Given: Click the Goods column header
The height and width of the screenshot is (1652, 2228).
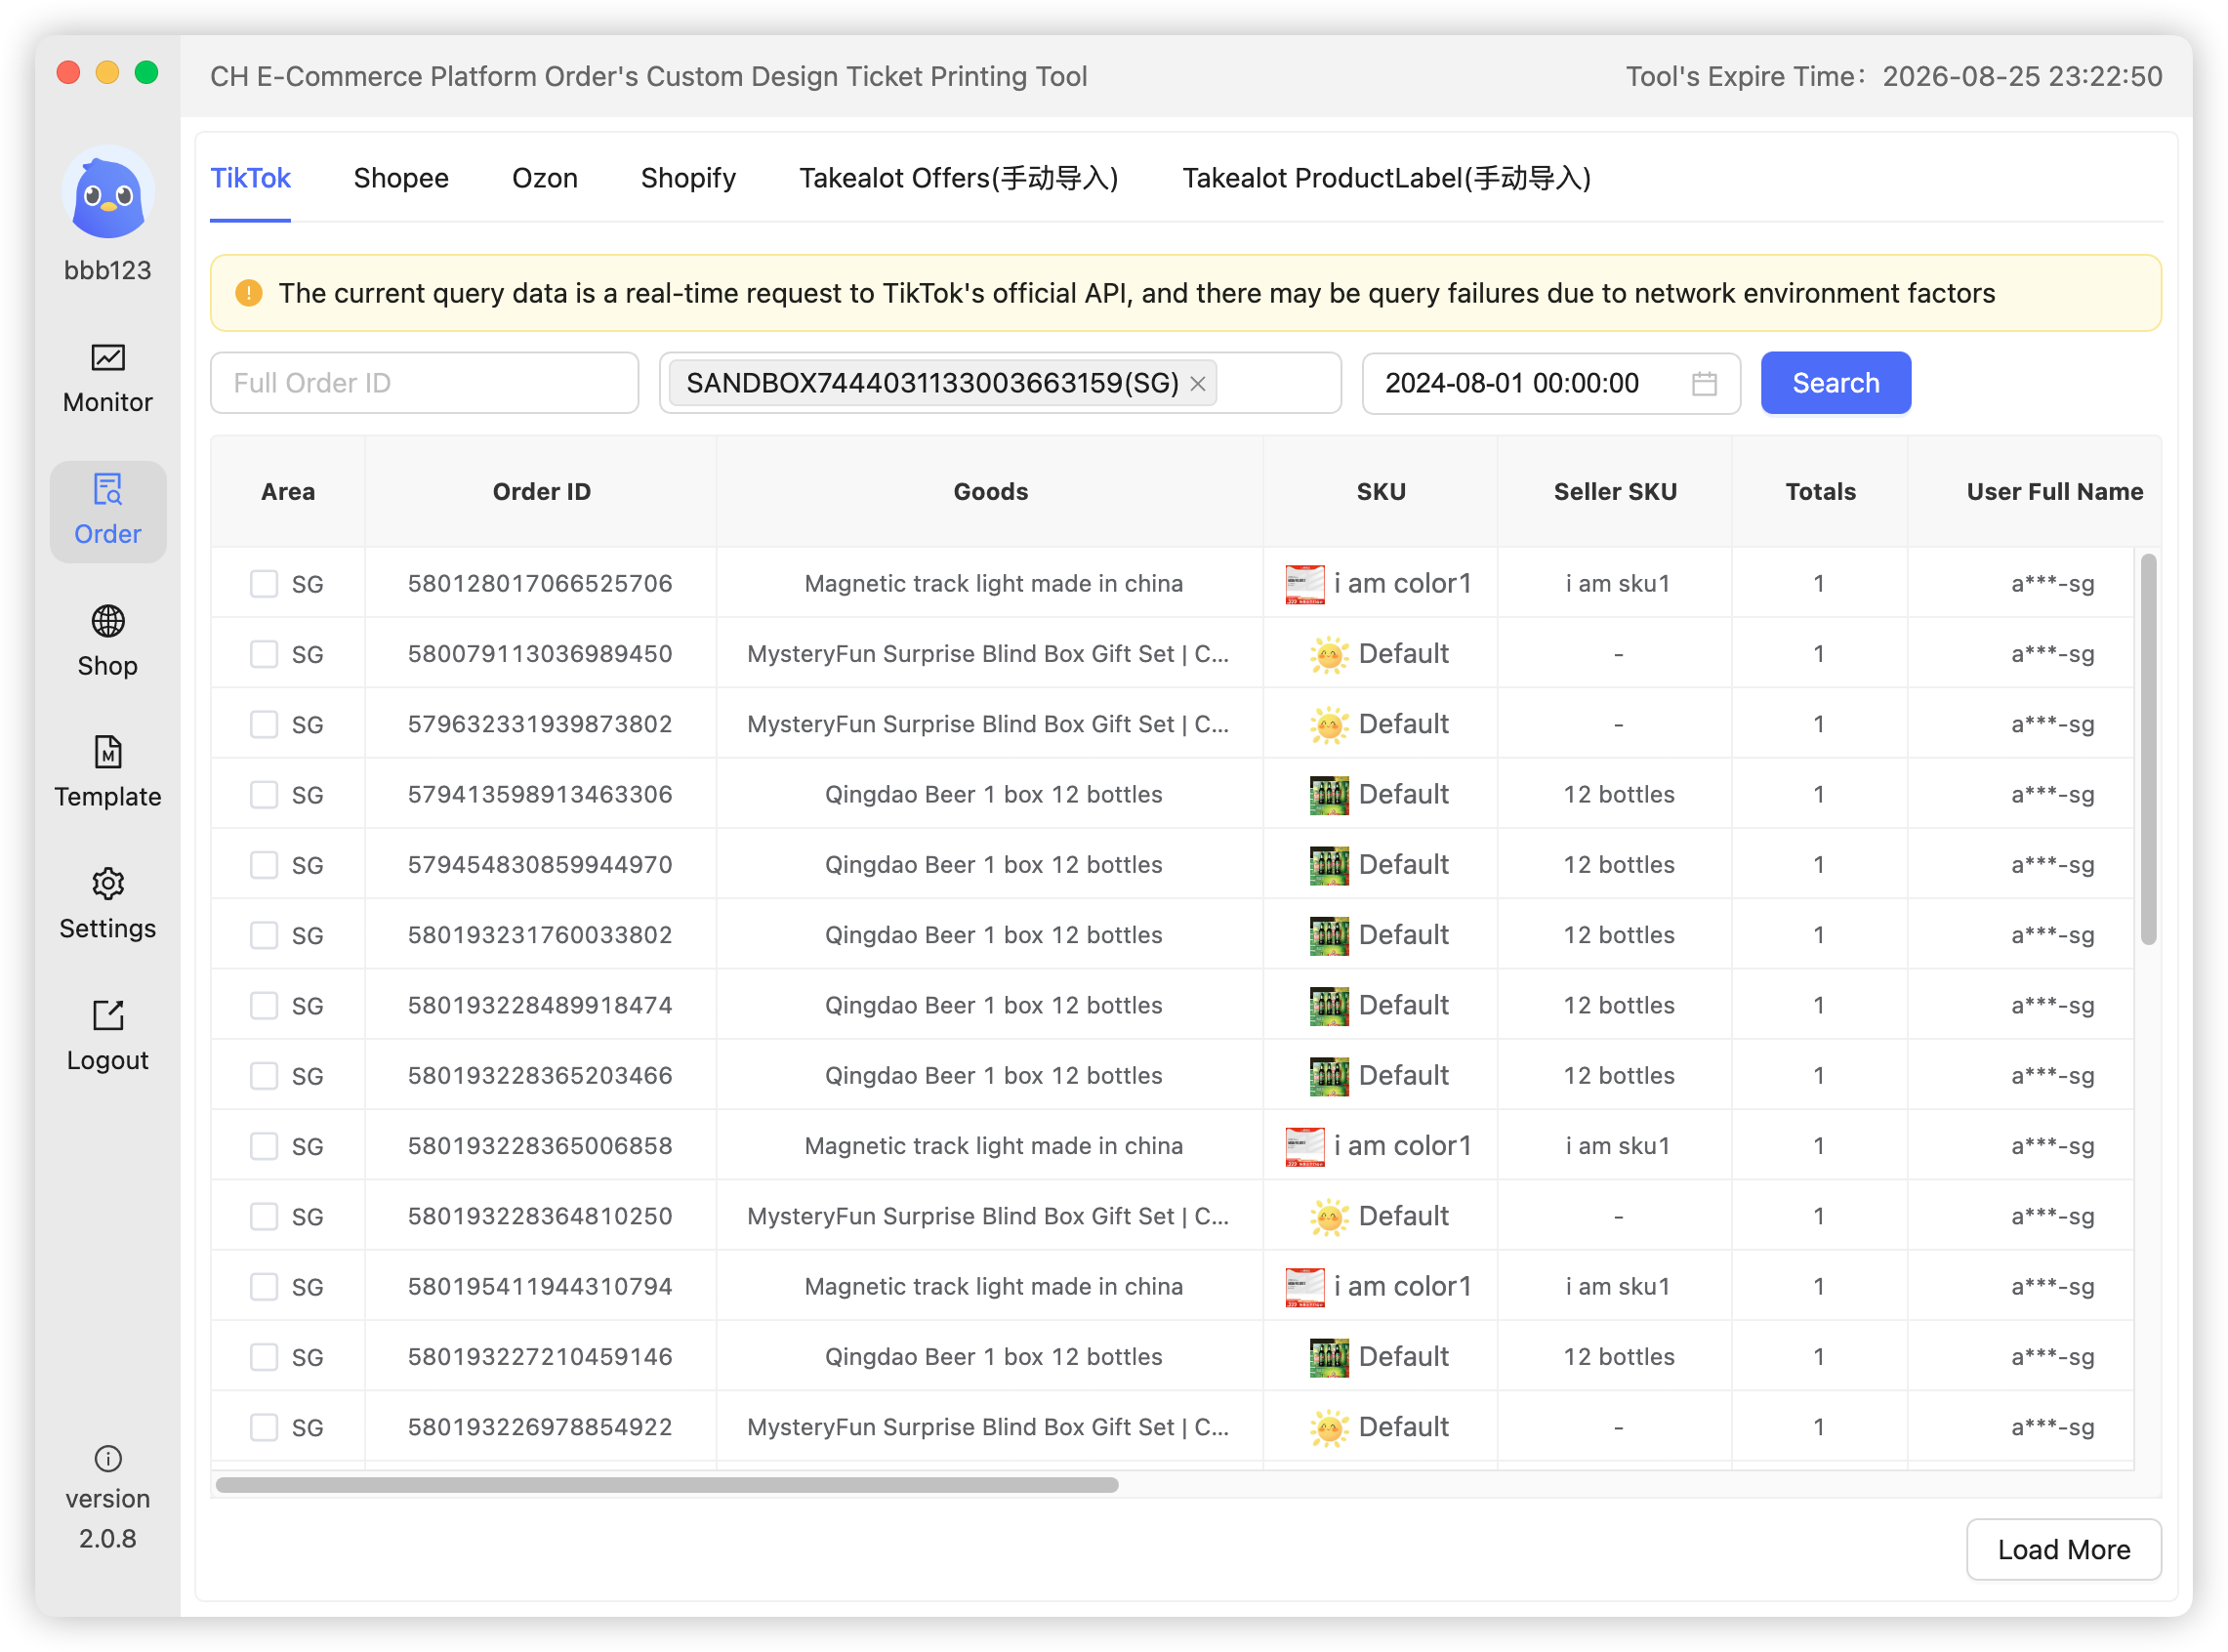Looking at the screenshot, I should pos(991,492).
